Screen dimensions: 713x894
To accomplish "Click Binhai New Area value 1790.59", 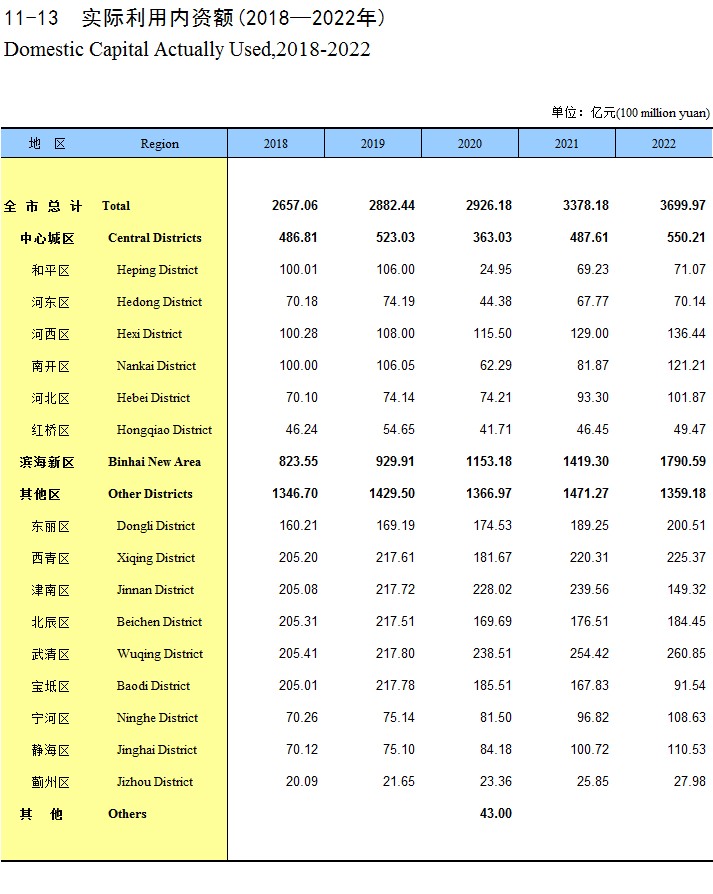I will point(683,461).
